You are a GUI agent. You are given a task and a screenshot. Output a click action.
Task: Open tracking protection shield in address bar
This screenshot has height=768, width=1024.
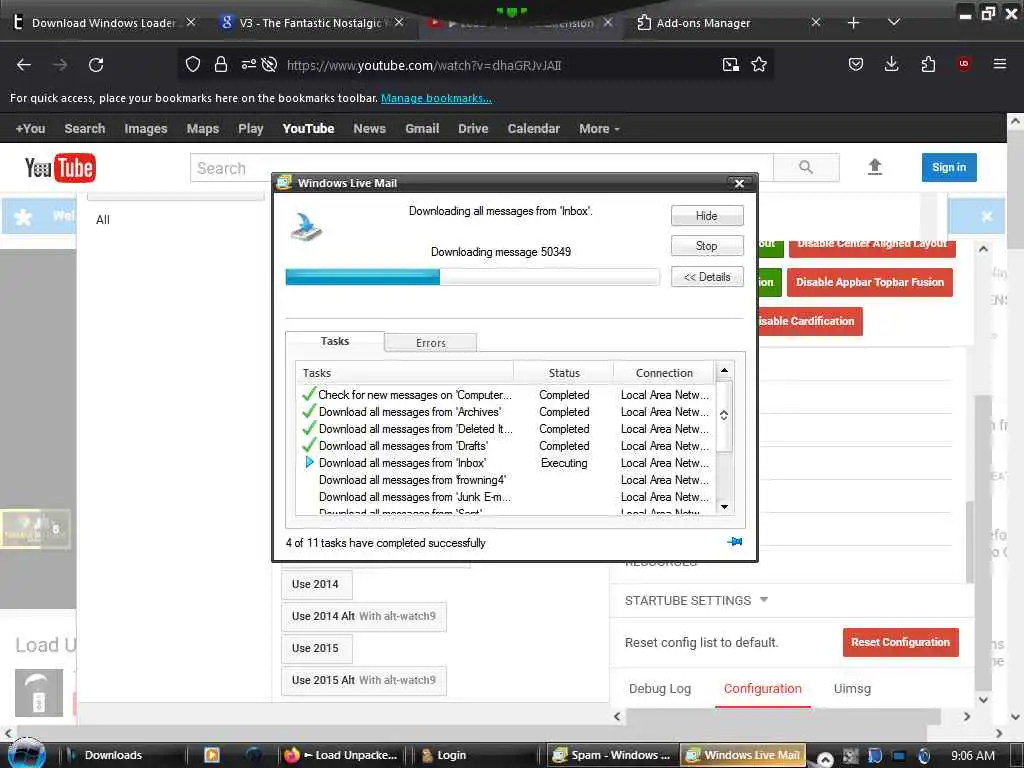coord(193,65)
